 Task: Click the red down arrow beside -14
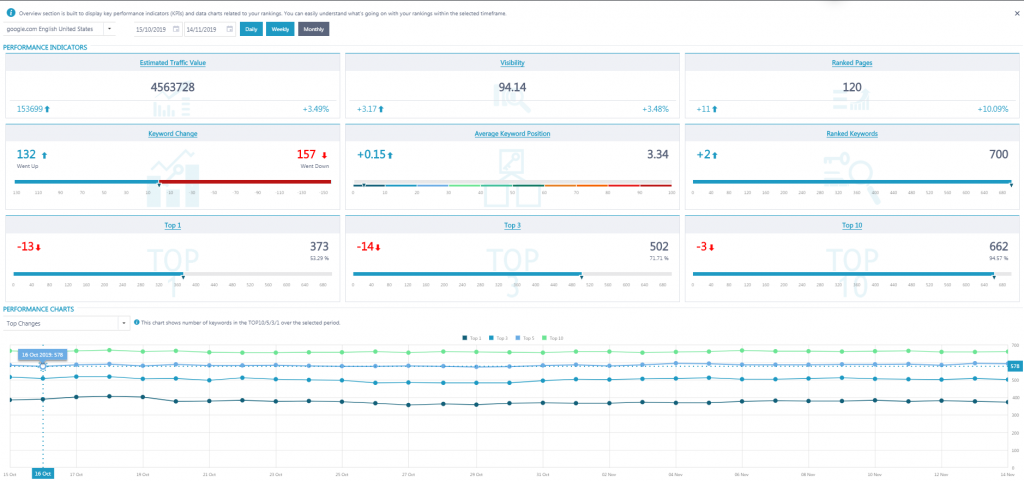[x=377, y=247]
